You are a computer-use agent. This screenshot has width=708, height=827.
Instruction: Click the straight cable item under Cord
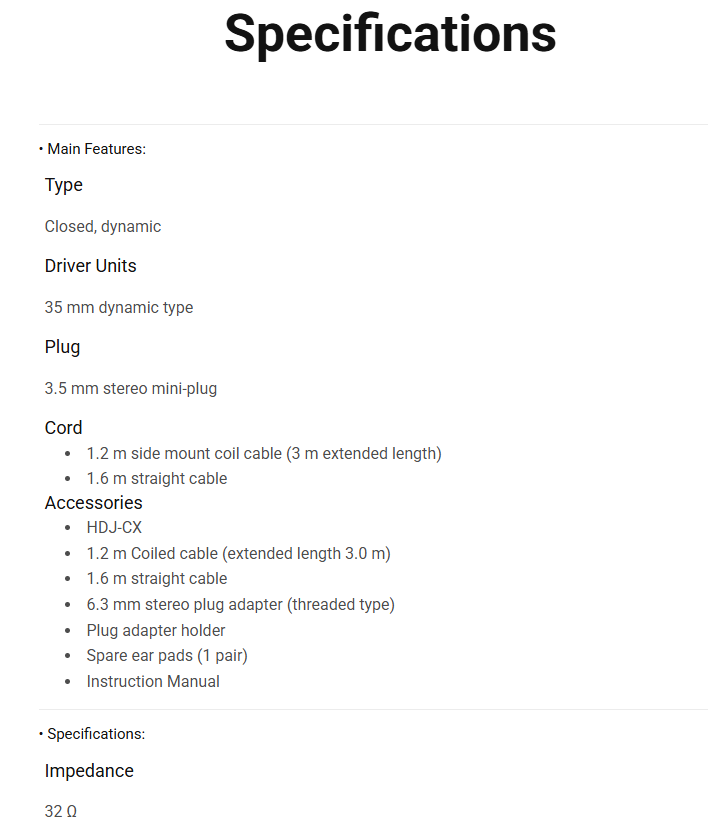coord(157,479)
